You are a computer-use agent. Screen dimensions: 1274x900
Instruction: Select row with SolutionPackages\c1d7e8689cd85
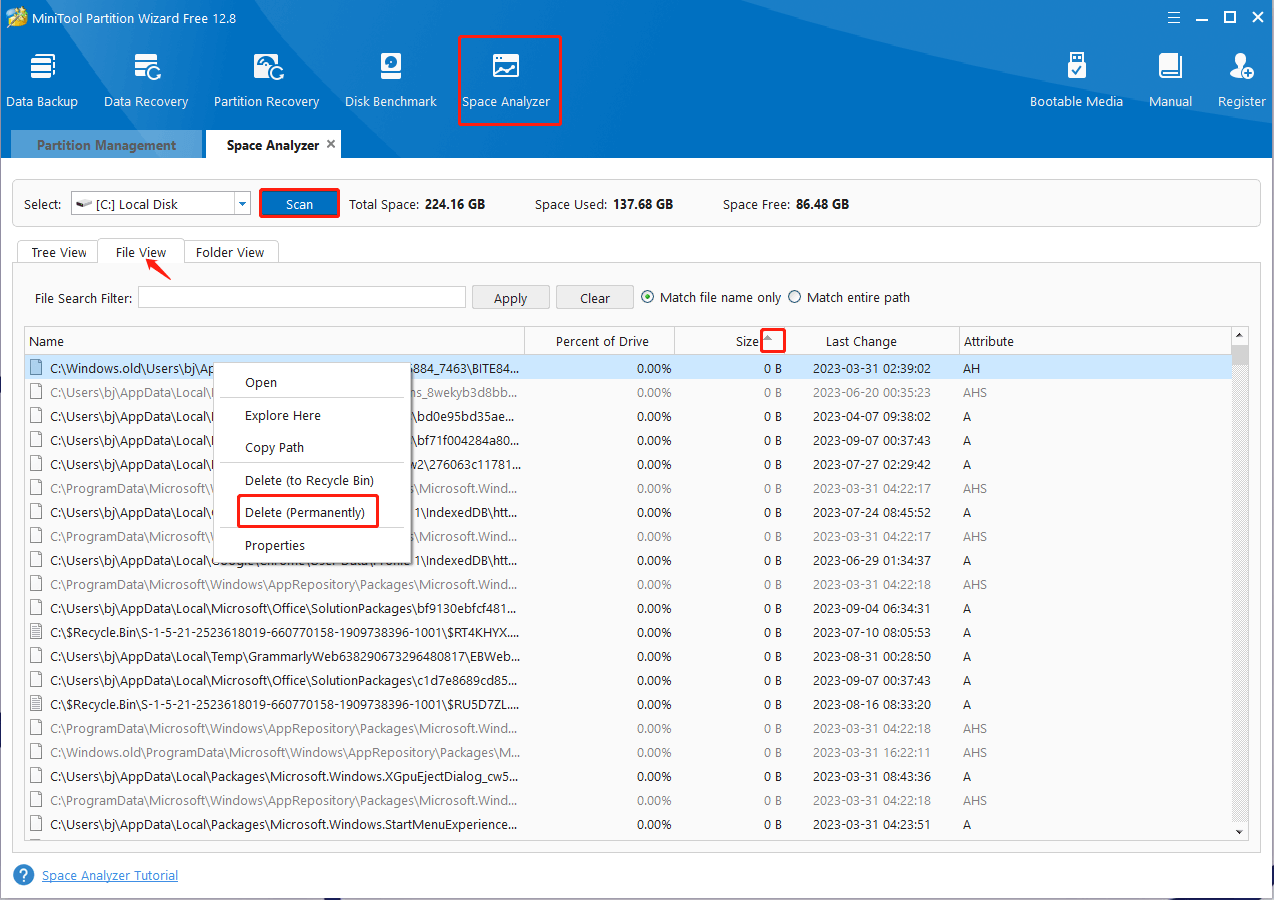[628, 680]
